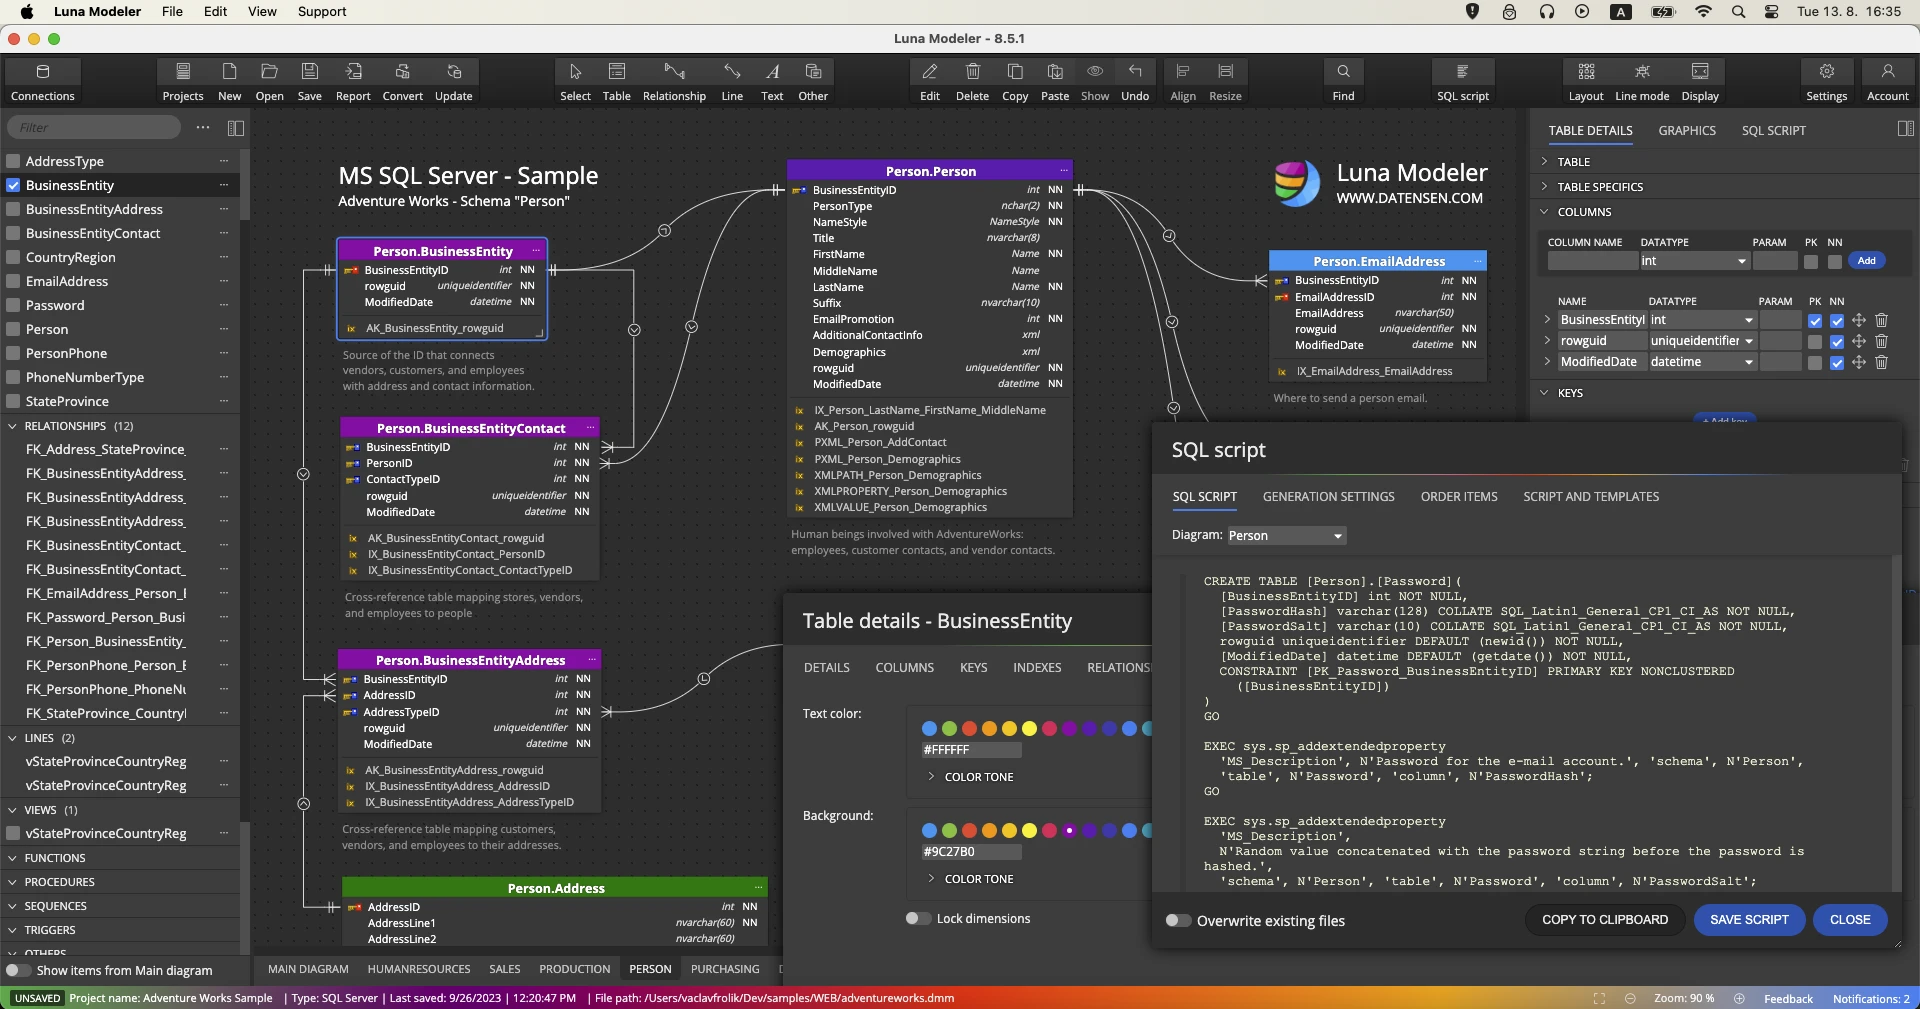Open the new column datatype dropdown
The height and width of the screenshot is (1009, 1920).
[1694, 261]
